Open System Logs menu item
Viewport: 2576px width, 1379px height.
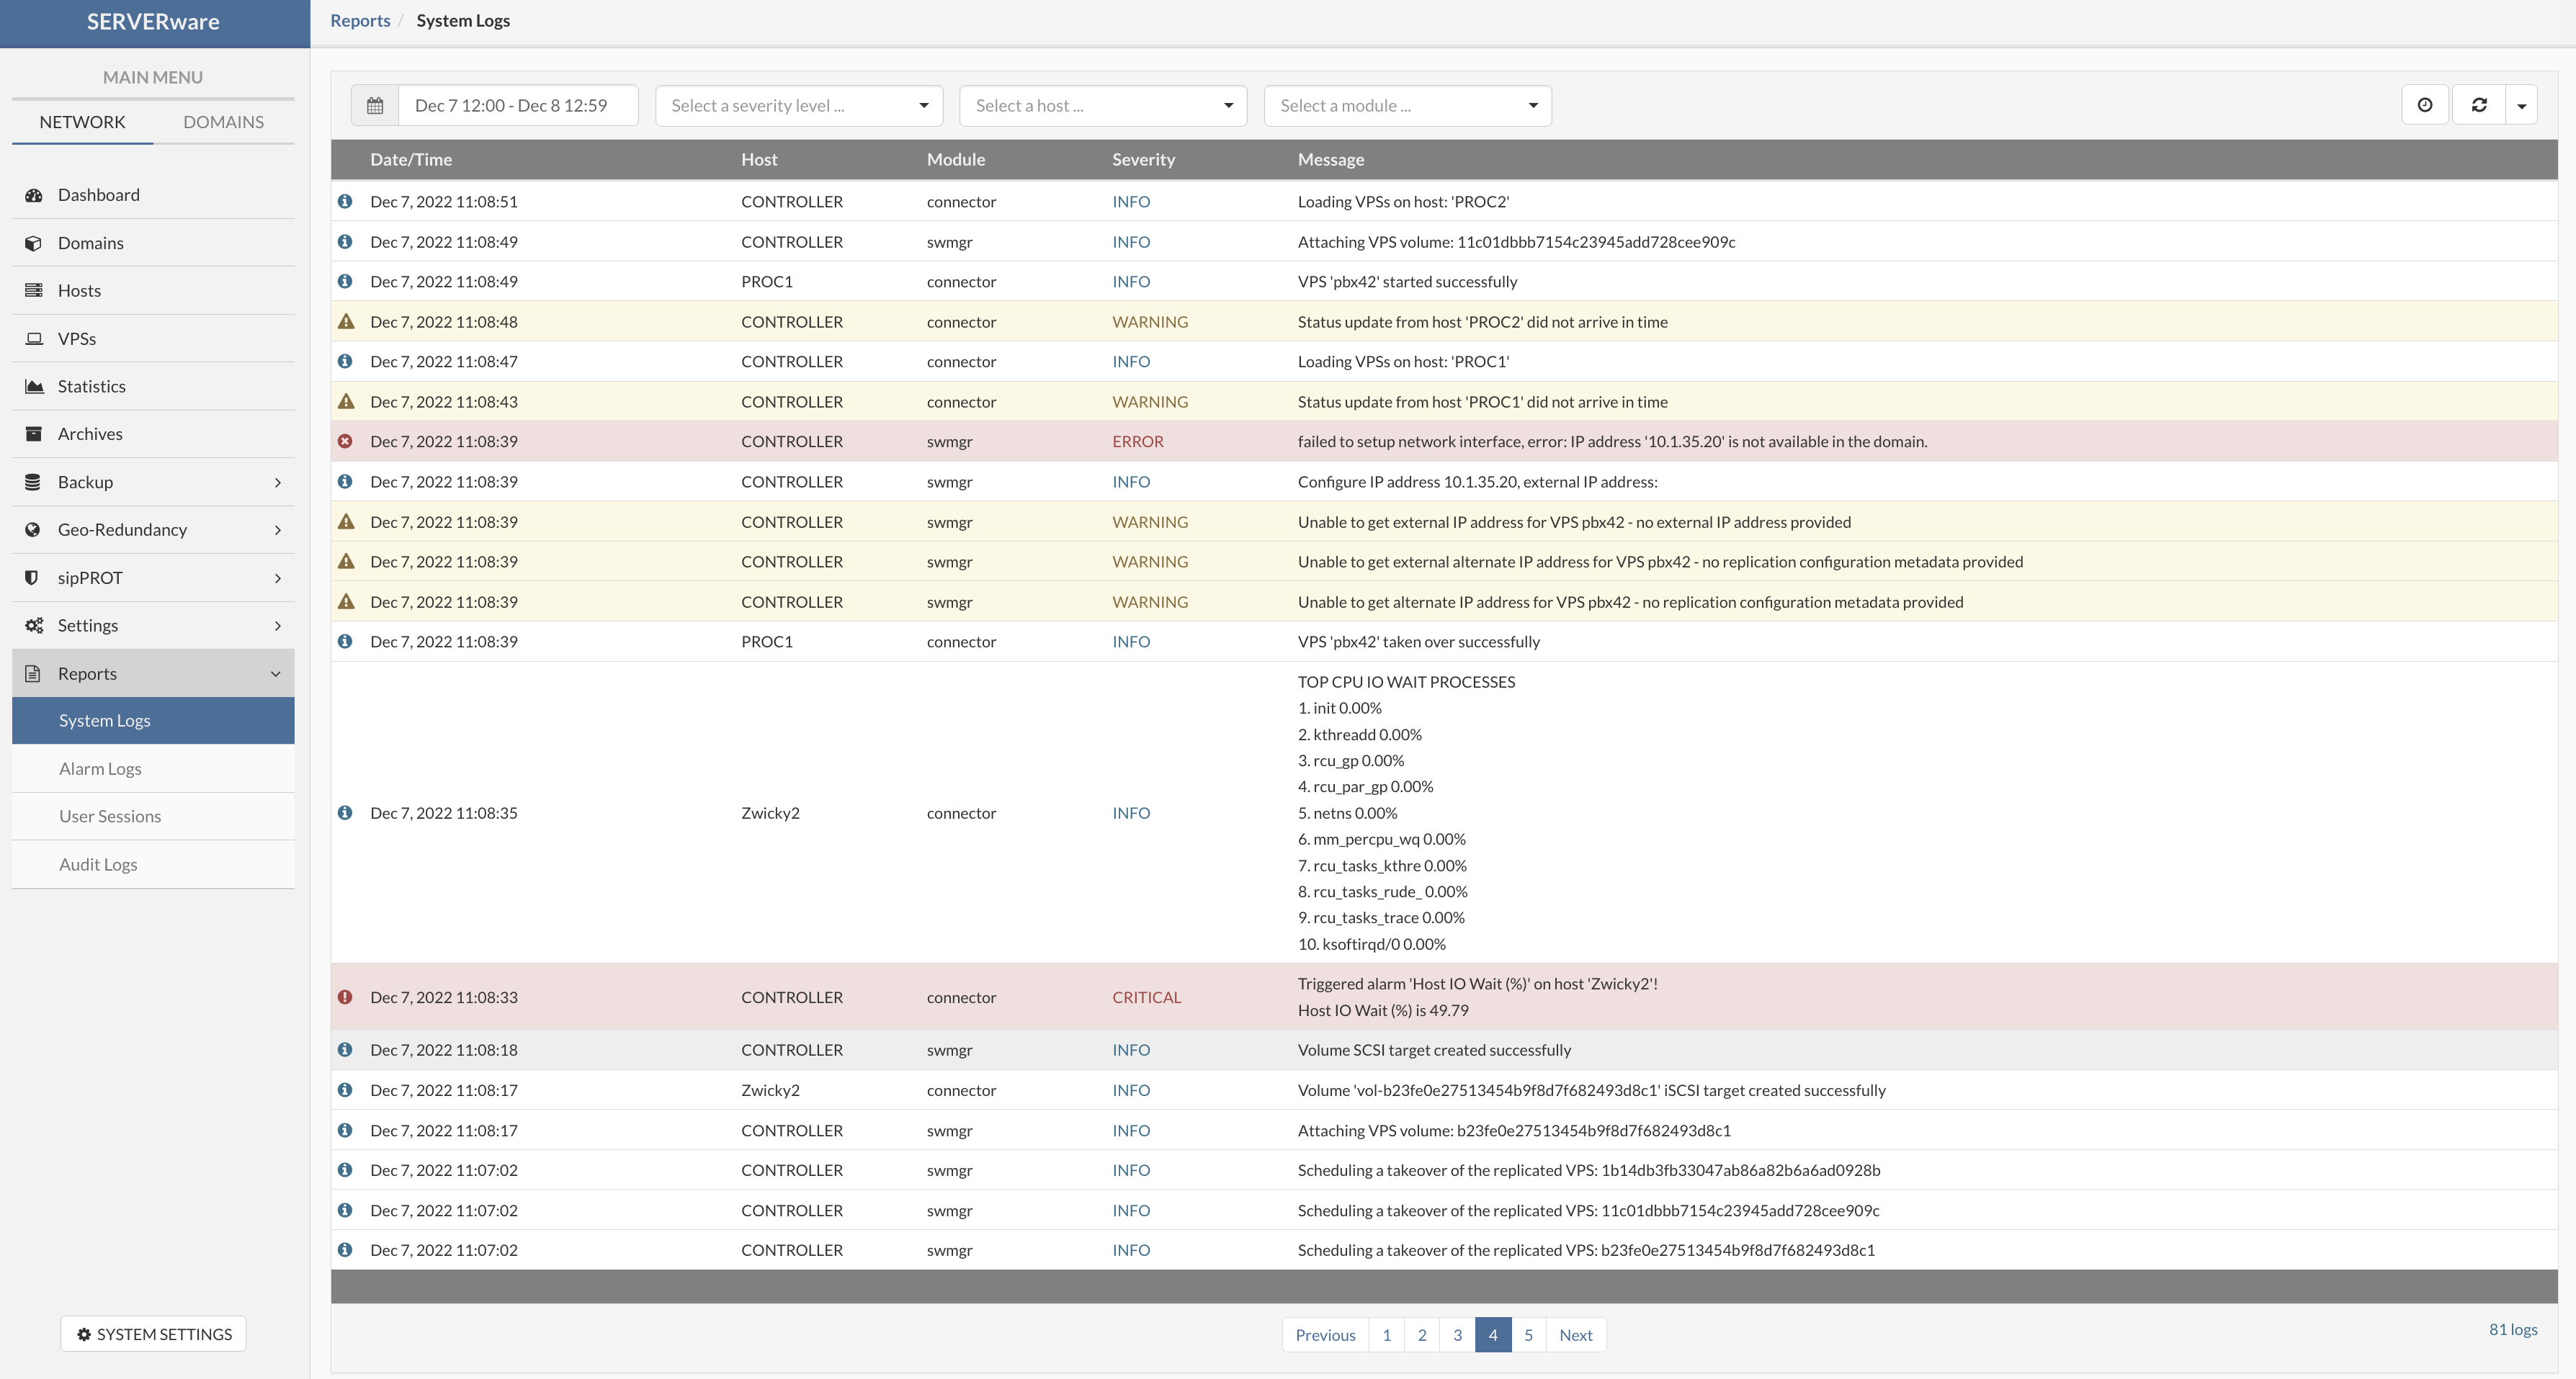click(x=153, y=721)
